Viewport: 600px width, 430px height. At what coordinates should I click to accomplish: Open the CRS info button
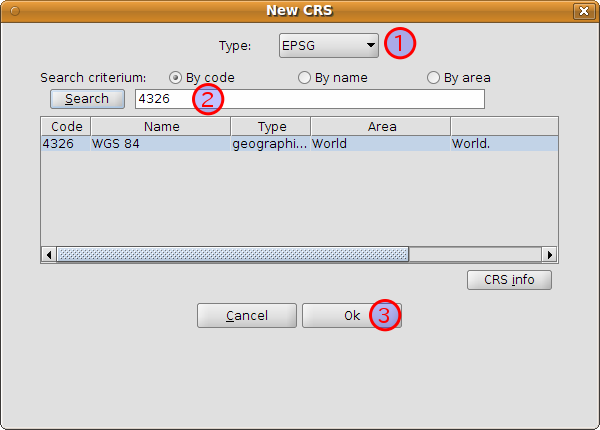click(509, 280)
